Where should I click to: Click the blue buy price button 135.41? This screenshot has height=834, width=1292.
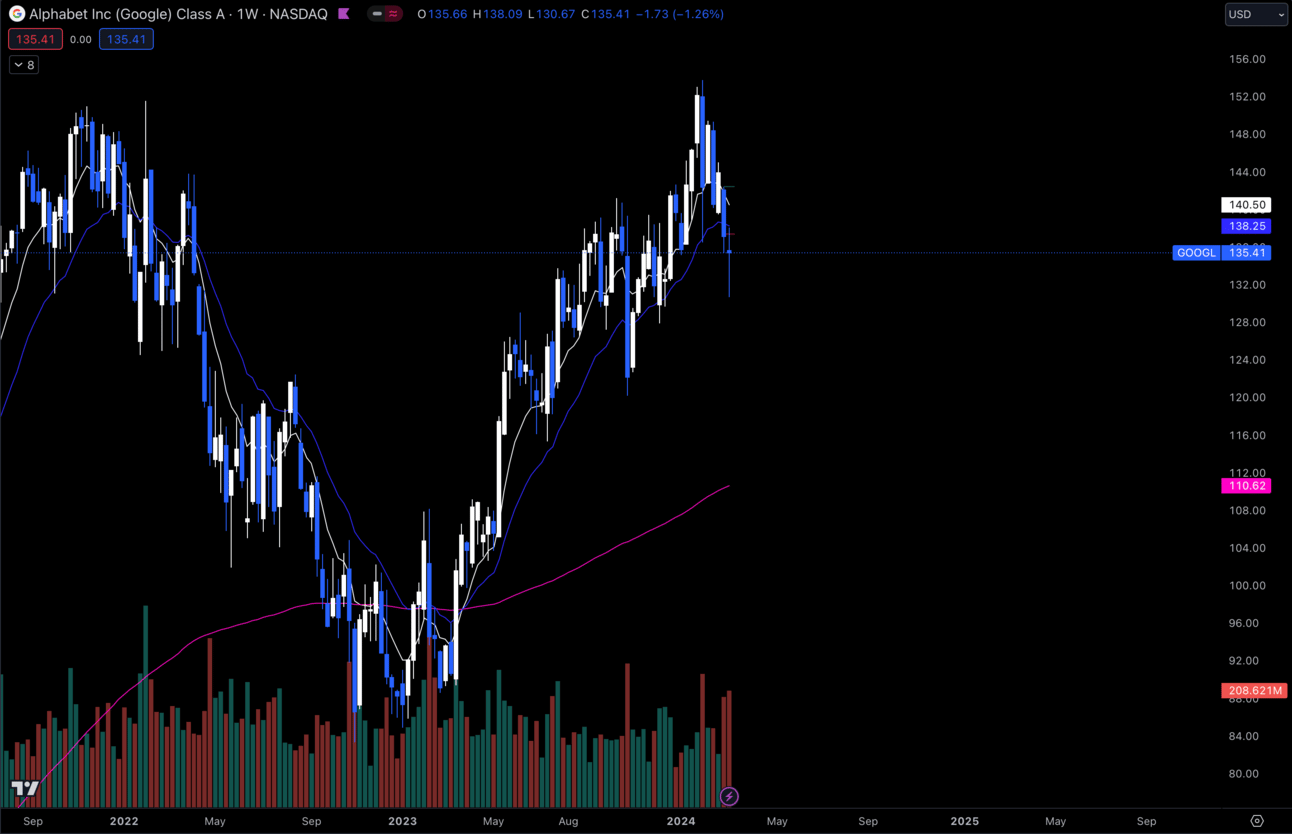126,40
